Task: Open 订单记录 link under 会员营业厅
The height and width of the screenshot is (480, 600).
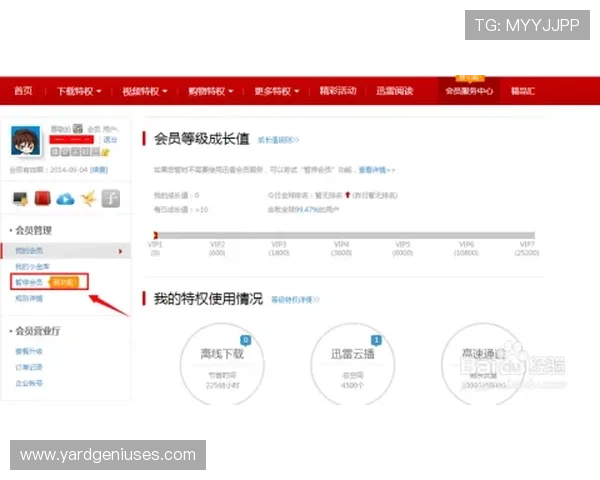Action: (x=29, y=367)
